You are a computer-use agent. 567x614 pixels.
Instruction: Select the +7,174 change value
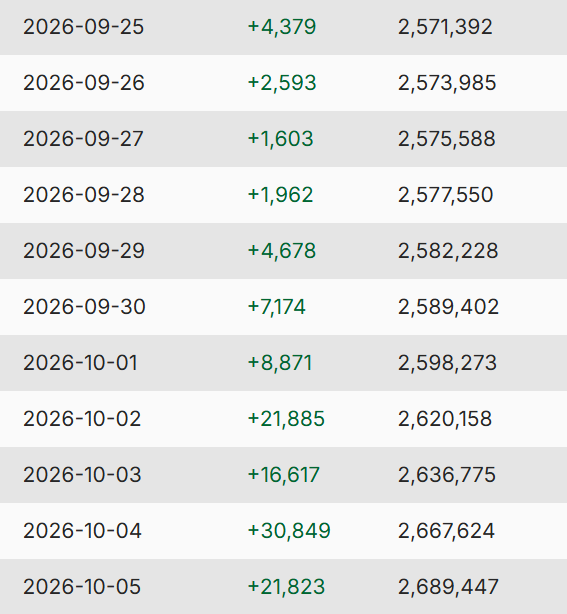(x=276, y=307)
